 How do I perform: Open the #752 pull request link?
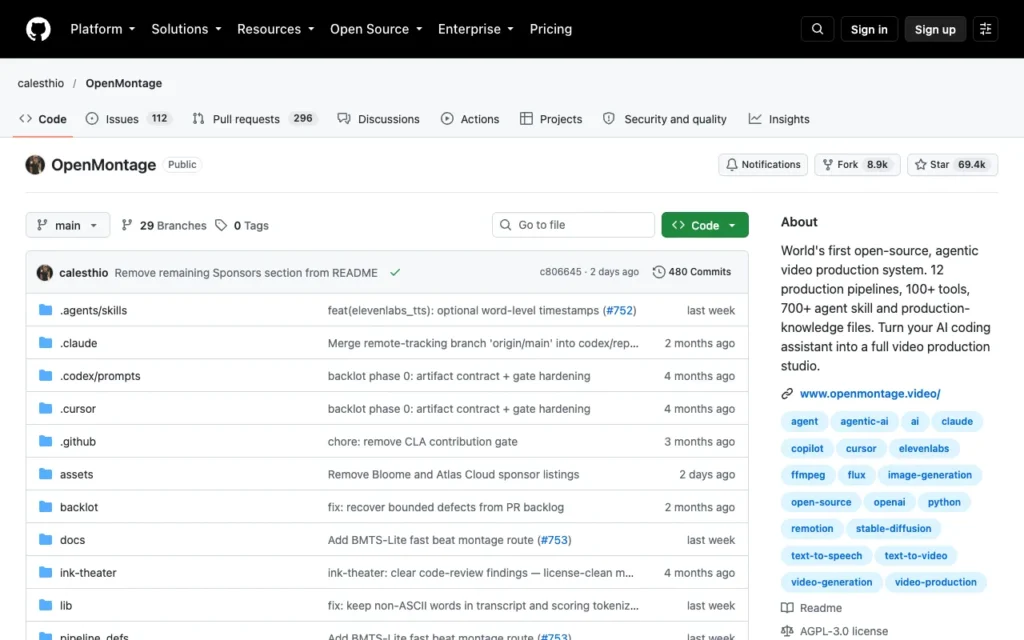coord(619,310)
